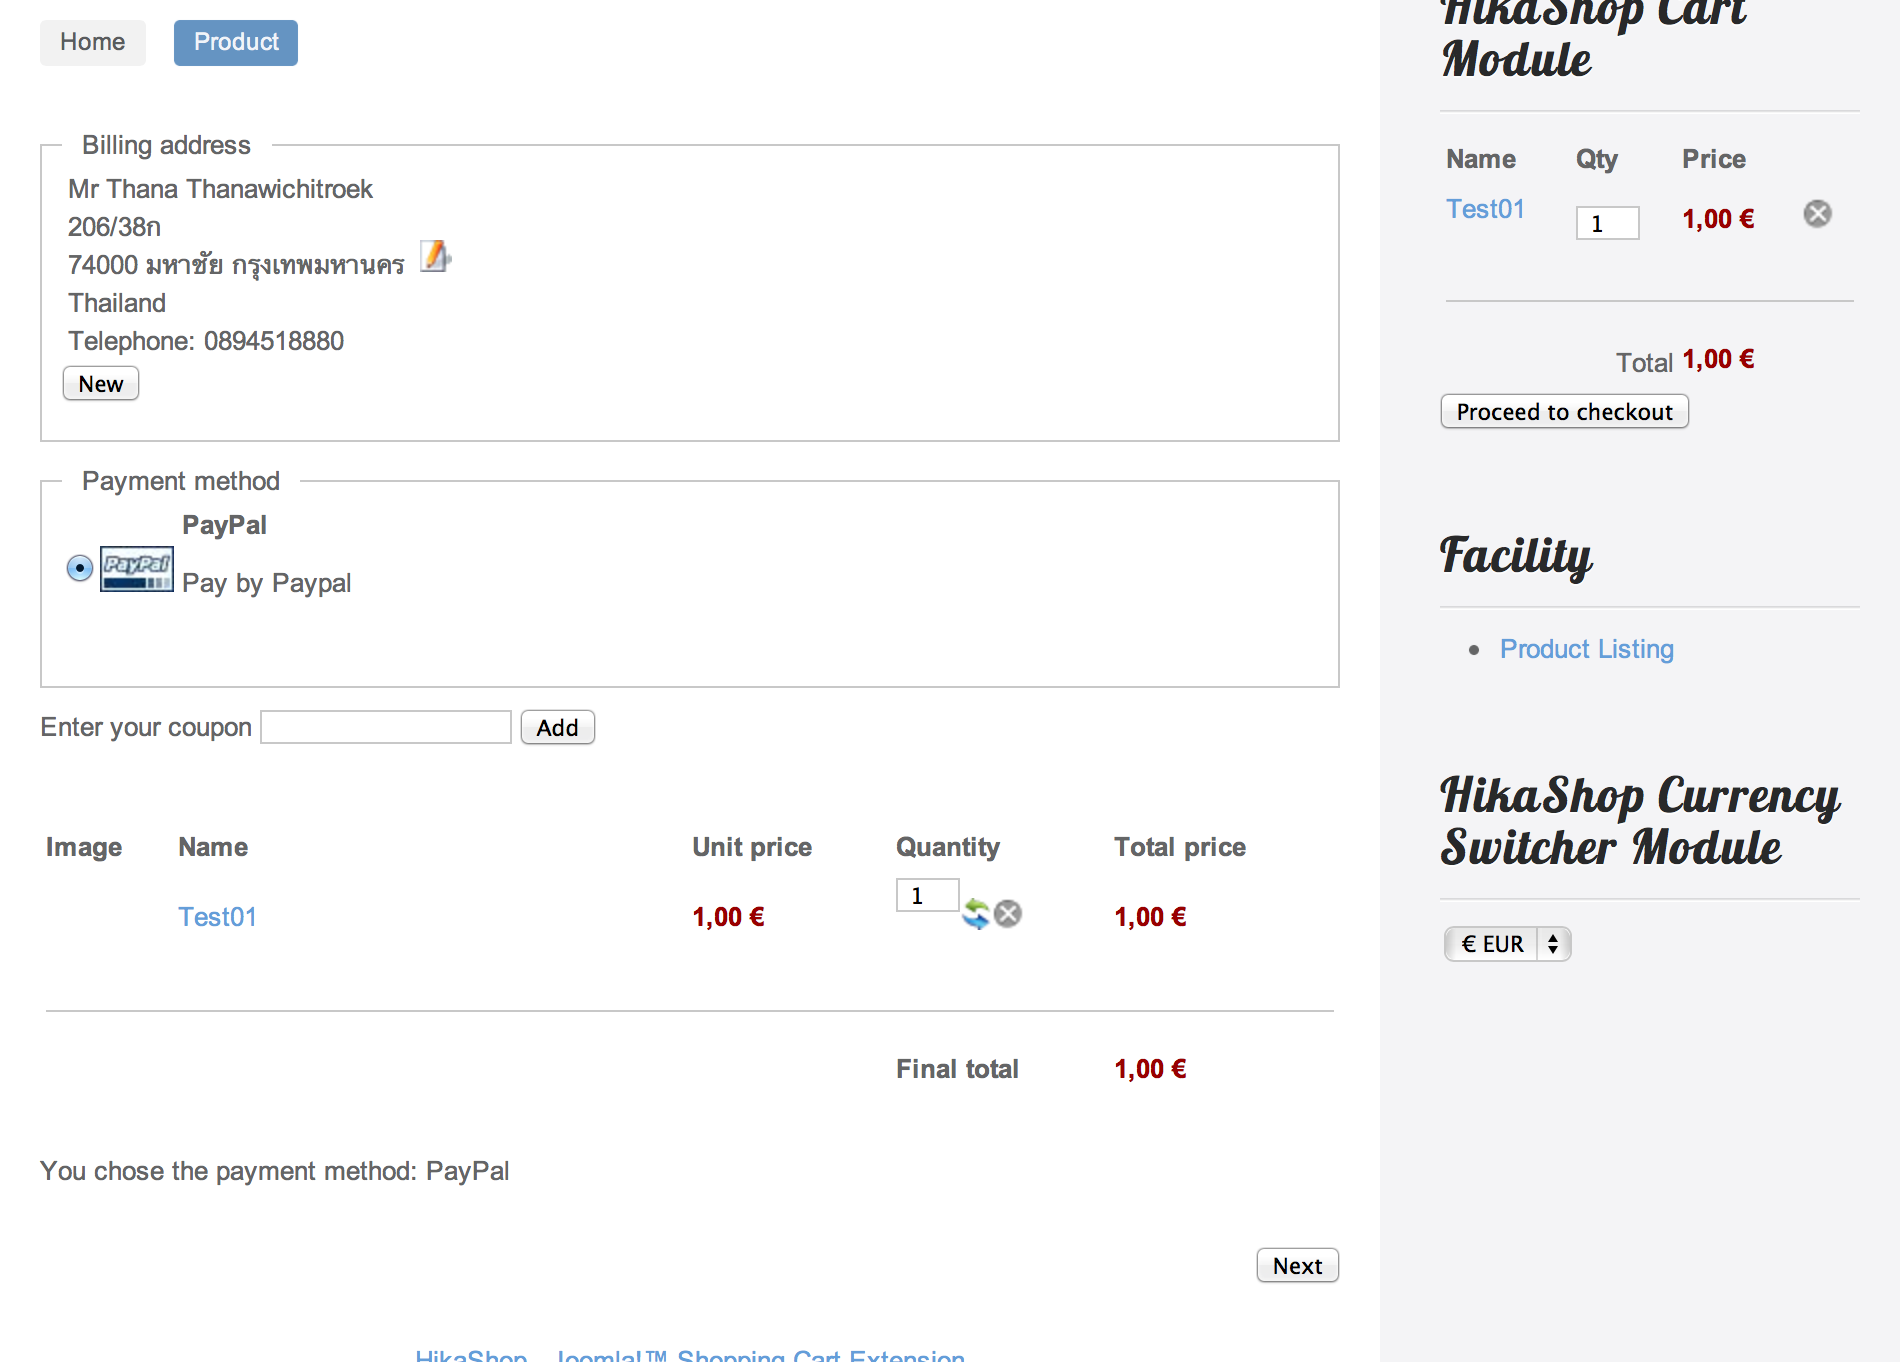Add a New billing address
This screenshot has height=1362, width=1900.
tap(101, 384)
